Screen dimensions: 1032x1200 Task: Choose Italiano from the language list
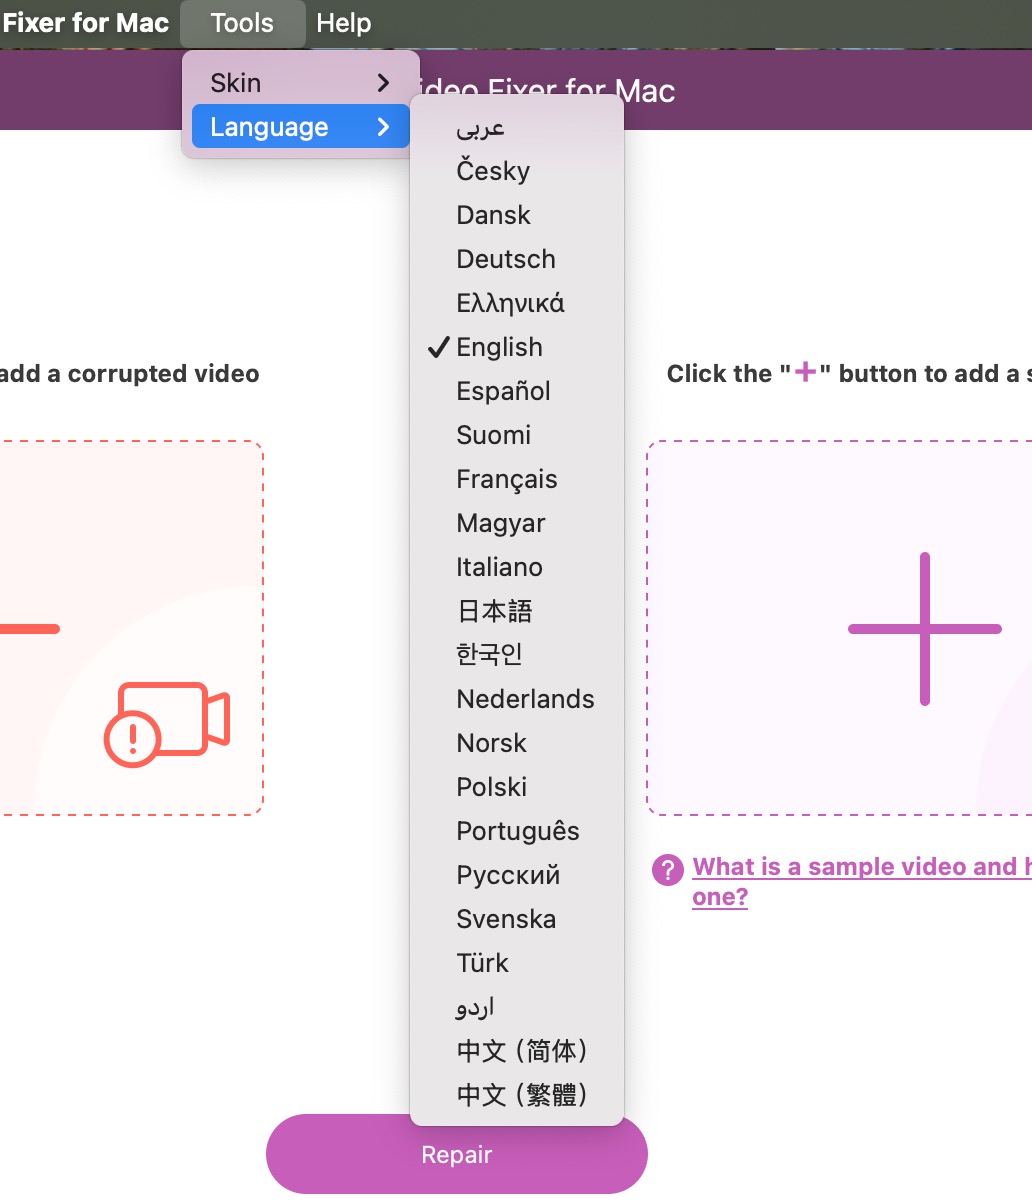coord(499,567)
